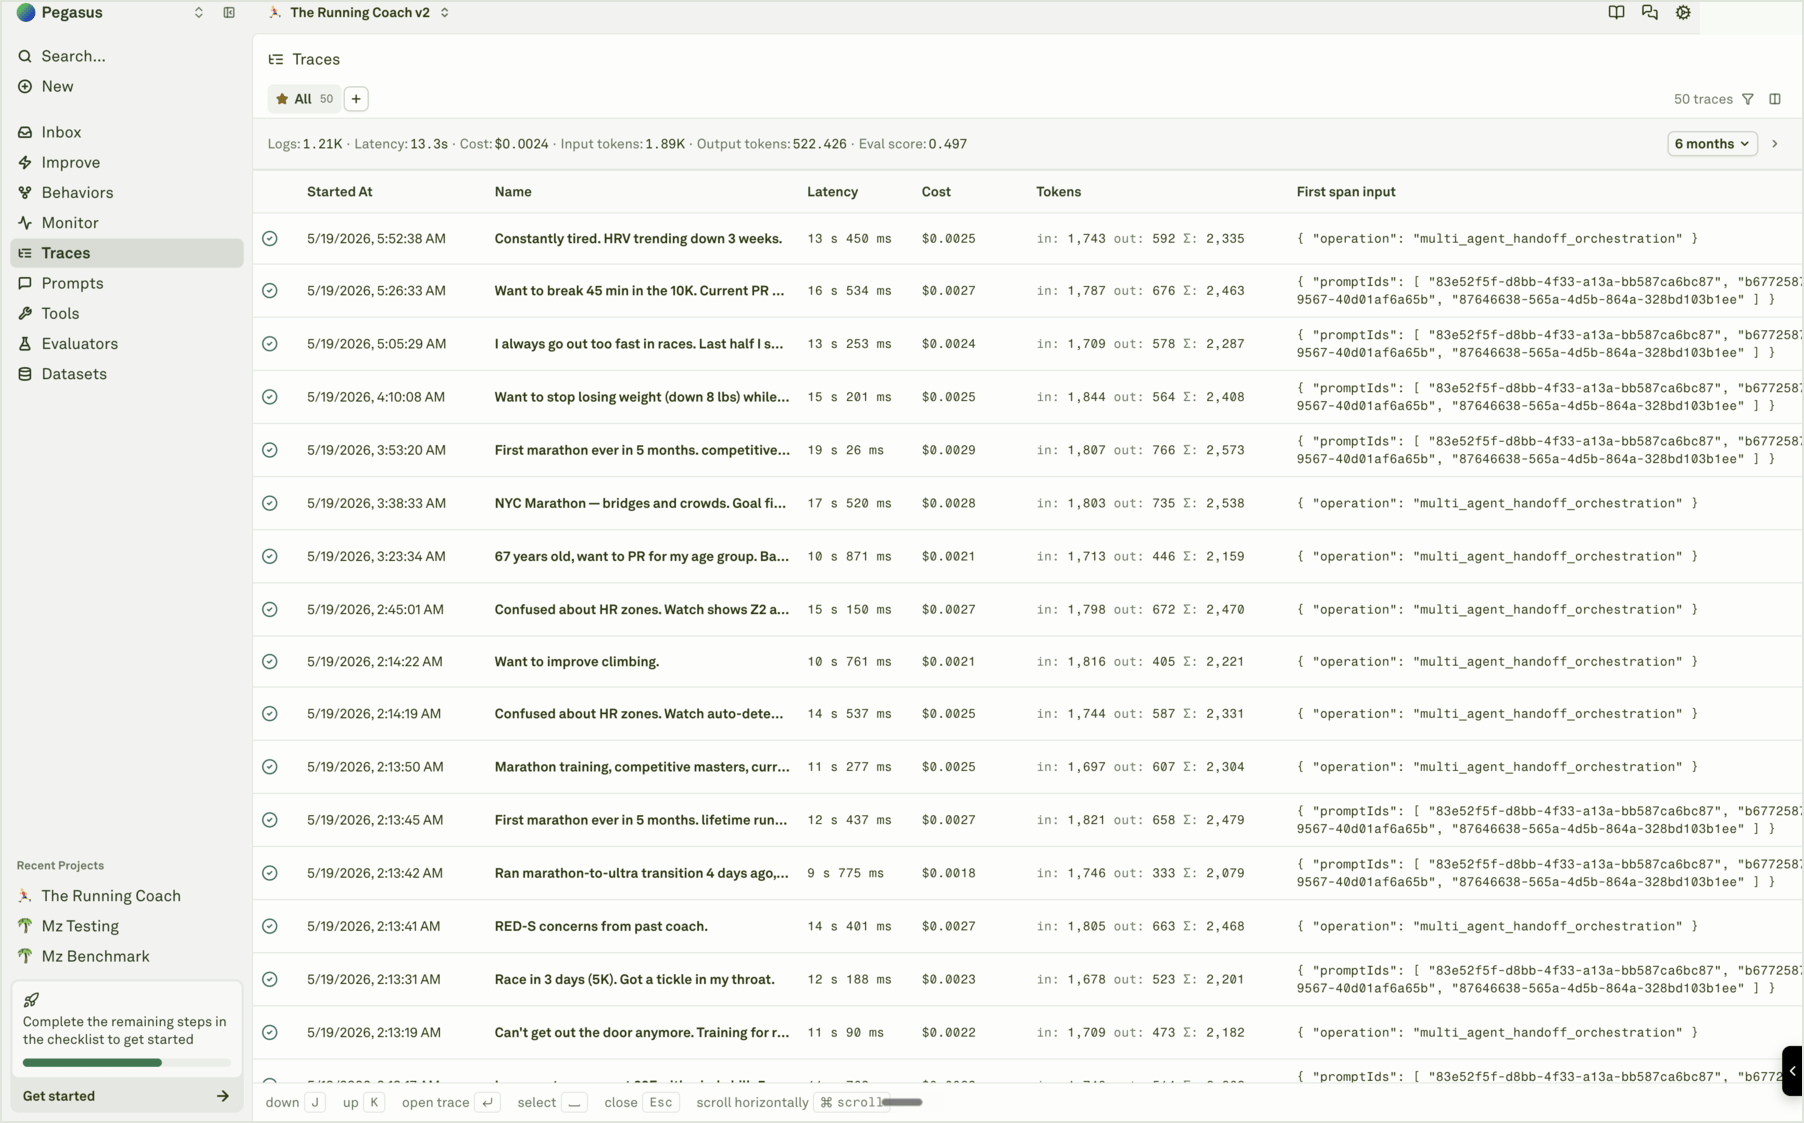Click the horizontal scrollbar thumb

902,1102
